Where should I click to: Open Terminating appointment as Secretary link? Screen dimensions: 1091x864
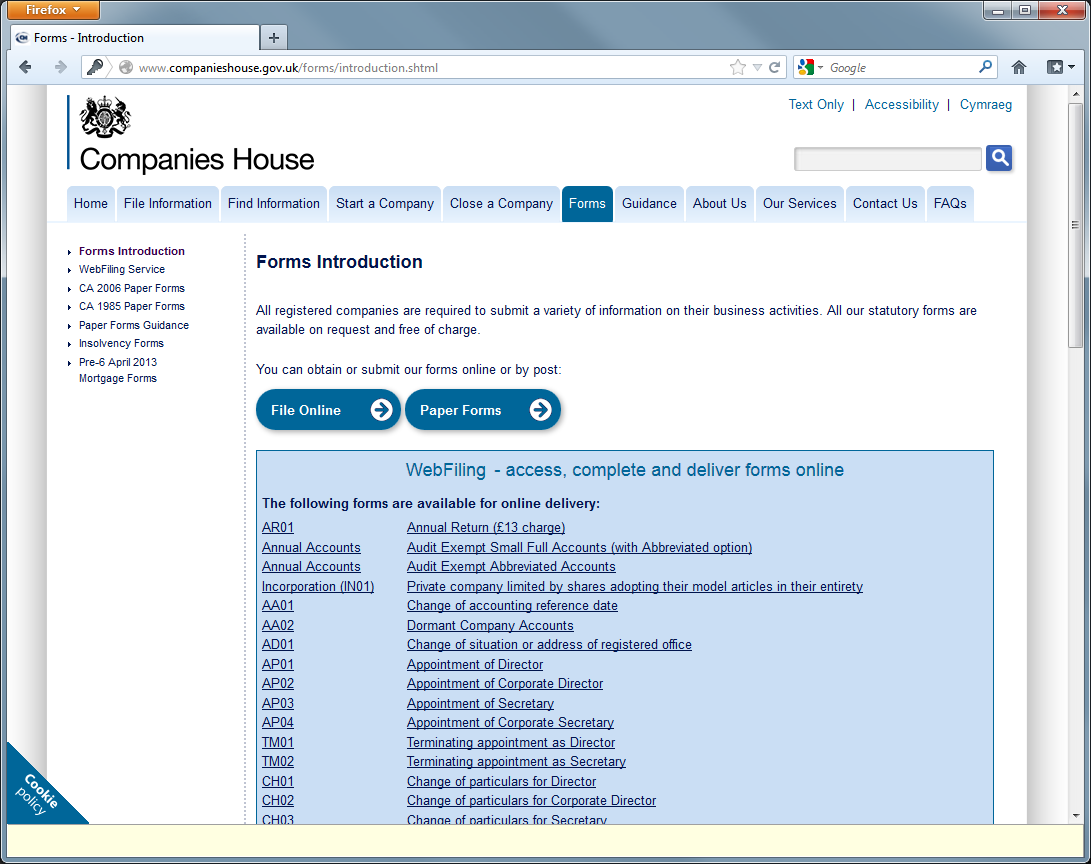point(516,761)
